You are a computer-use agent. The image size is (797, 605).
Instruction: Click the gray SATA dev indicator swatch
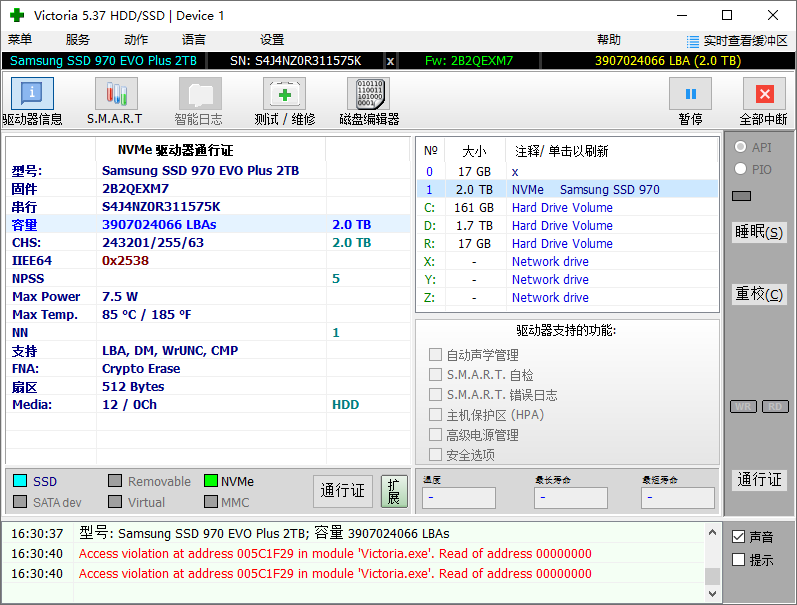[x=20, y=502]
